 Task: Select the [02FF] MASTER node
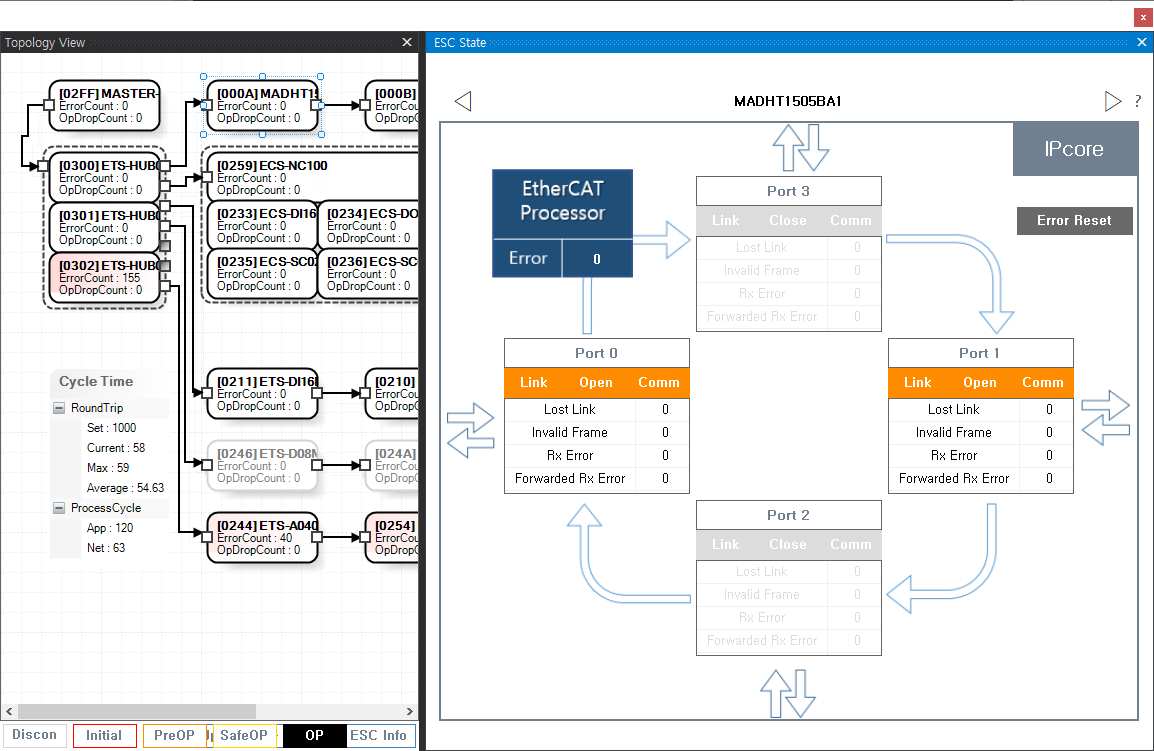coord(104,106)
